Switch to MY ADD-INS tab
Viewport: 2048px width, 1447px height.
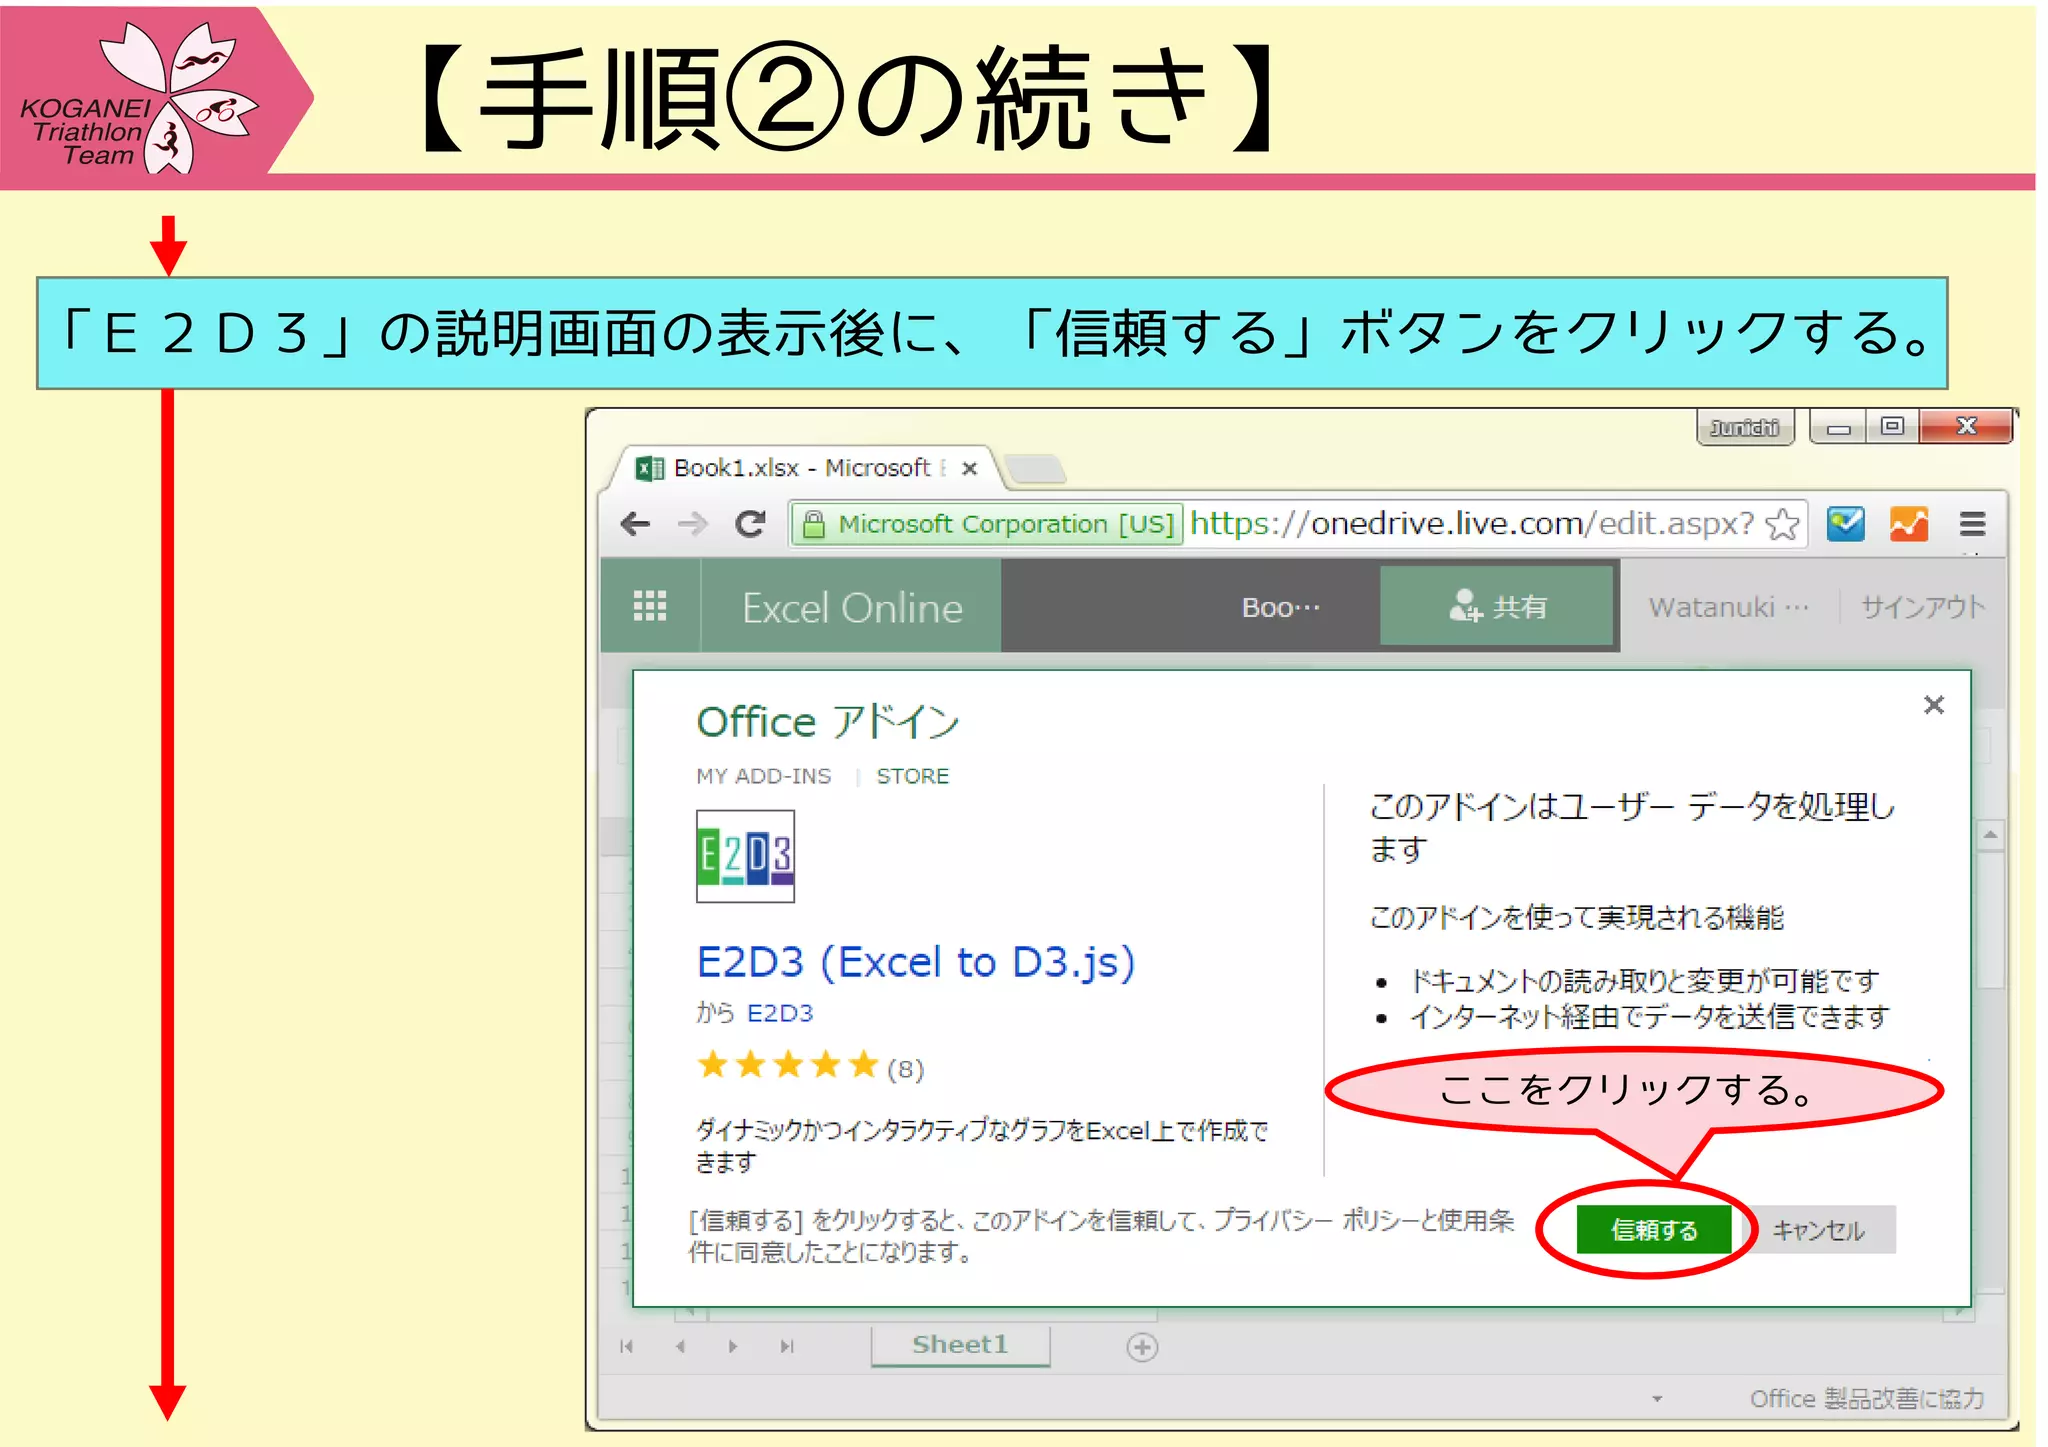point(763,776)
